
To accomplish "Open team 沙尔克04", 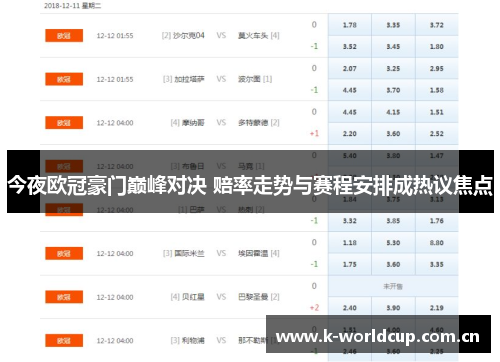I will pos(189,36).
